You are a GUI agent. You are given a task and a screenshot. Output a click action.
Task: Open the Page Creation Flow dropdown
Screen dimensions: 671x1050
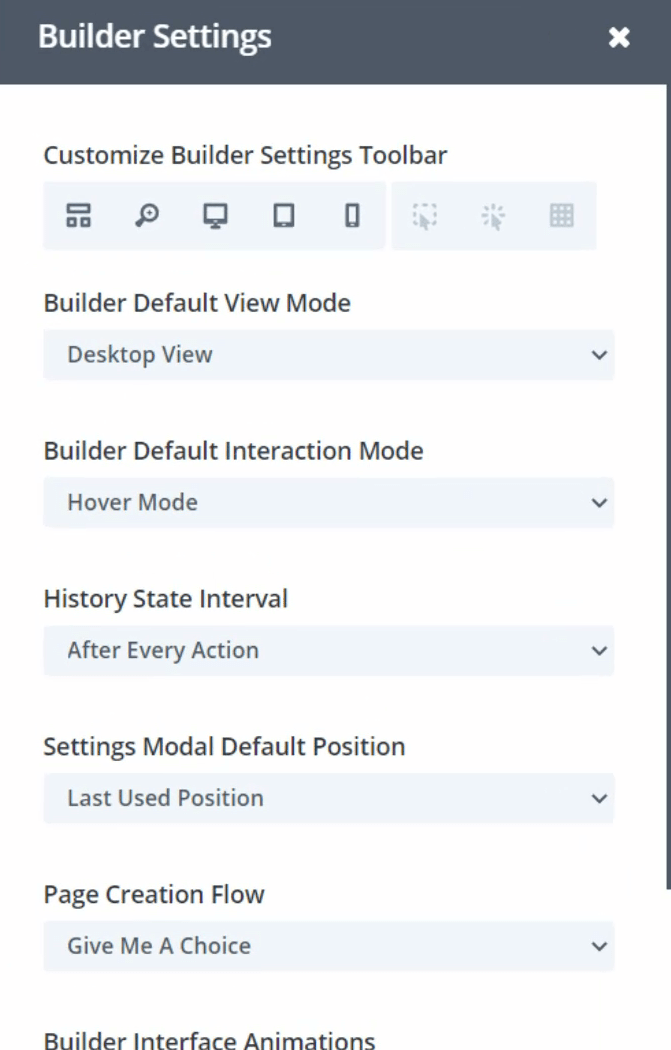328,947
